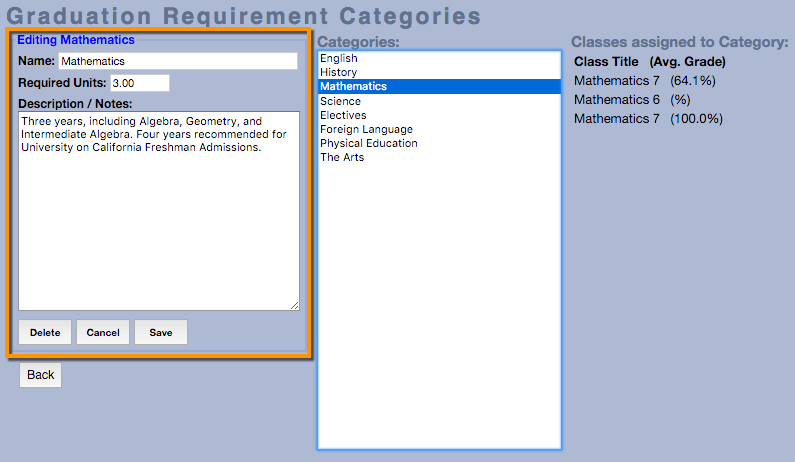Image resolution: width=795 pixels, height=462 pixels.
Task: Click the category Name input field
Action: tap(178, 61)
